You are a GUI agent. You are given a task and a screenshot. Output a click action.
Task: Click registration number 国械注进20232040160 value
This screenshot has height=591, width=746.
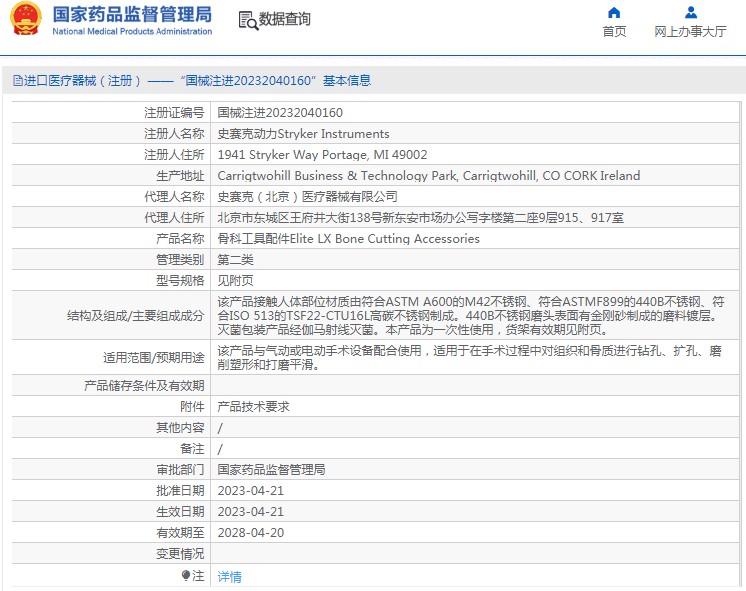point(280,112)
